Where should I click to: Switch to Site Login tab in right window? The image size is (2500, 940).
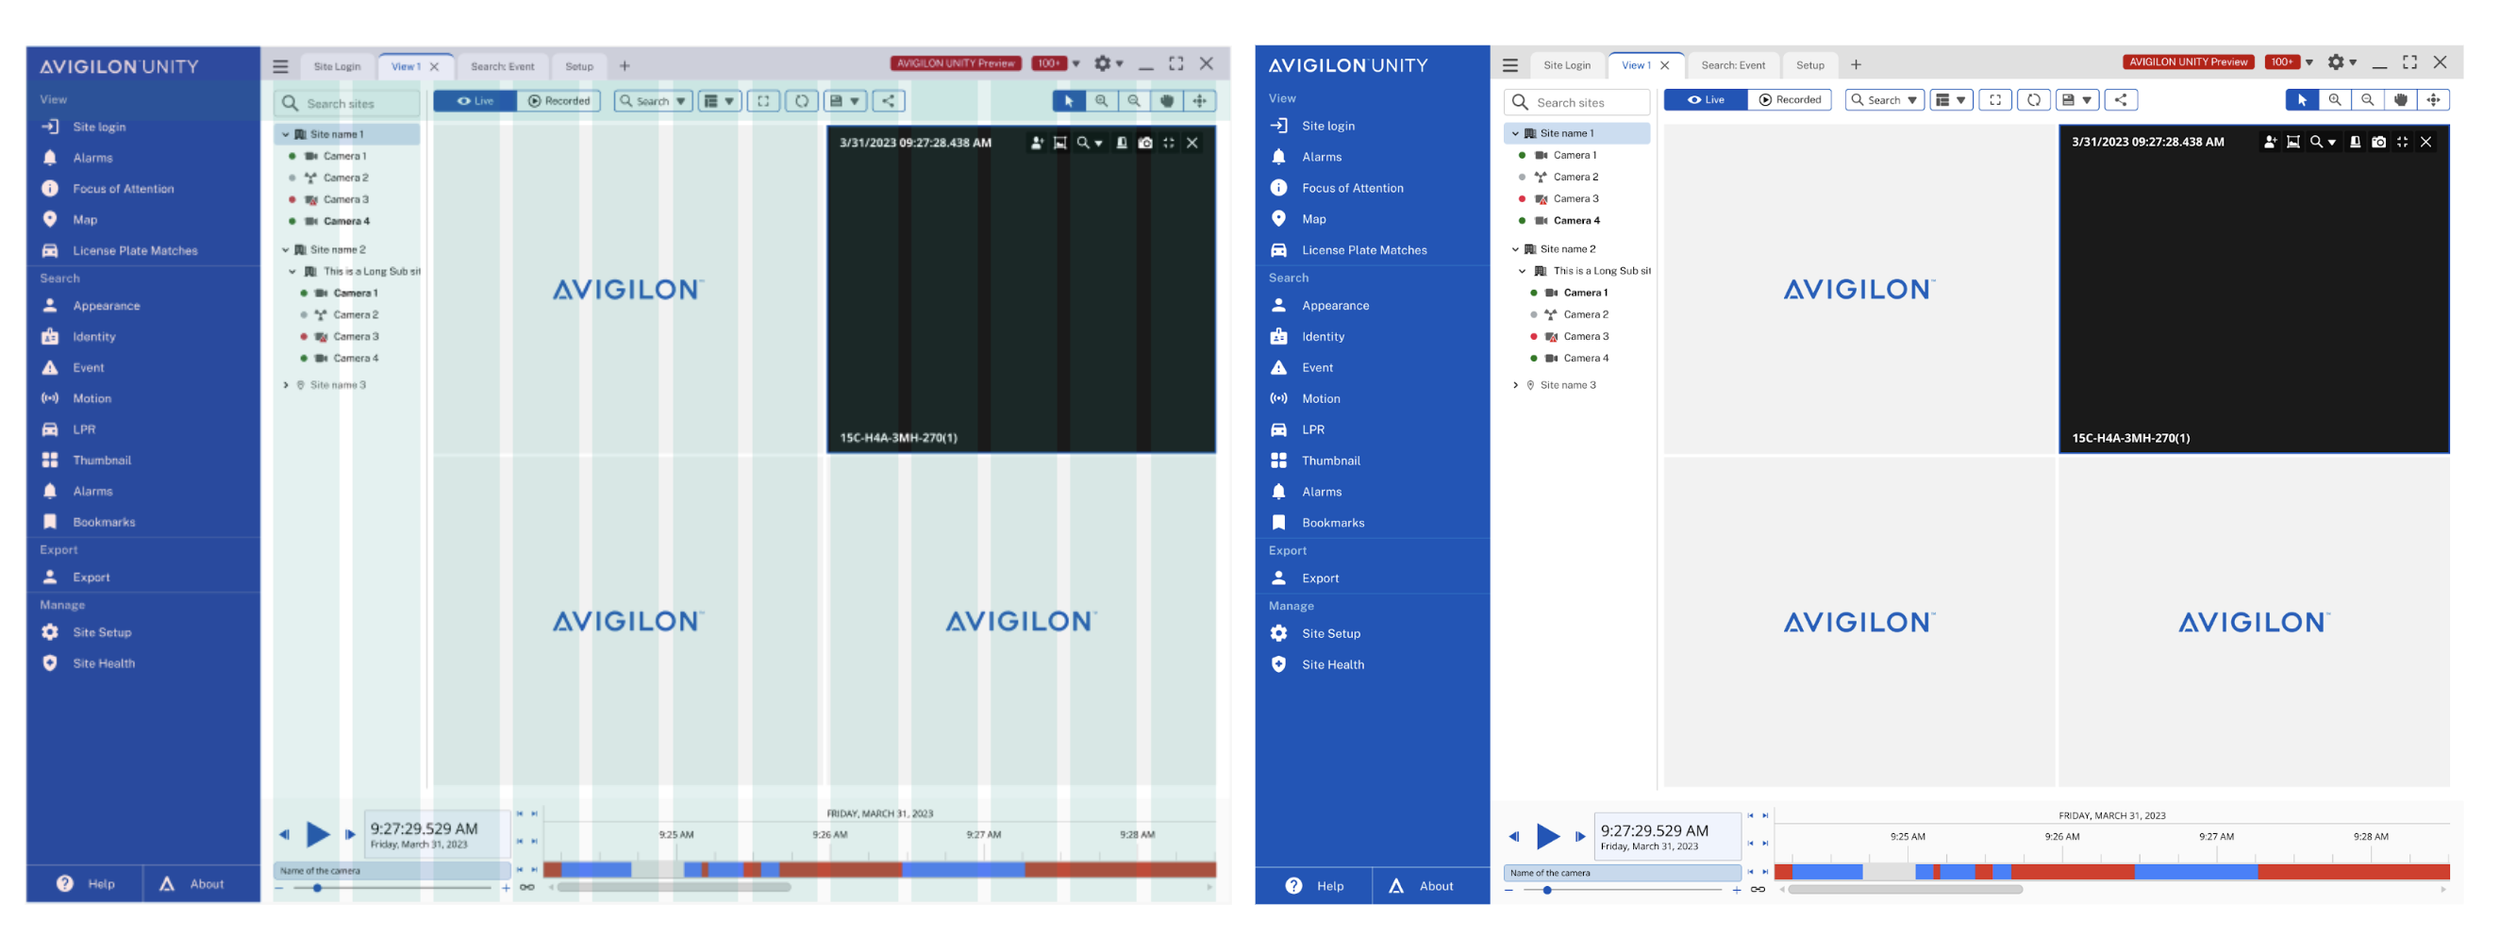pyautogui.click(x=1566, y=65)
